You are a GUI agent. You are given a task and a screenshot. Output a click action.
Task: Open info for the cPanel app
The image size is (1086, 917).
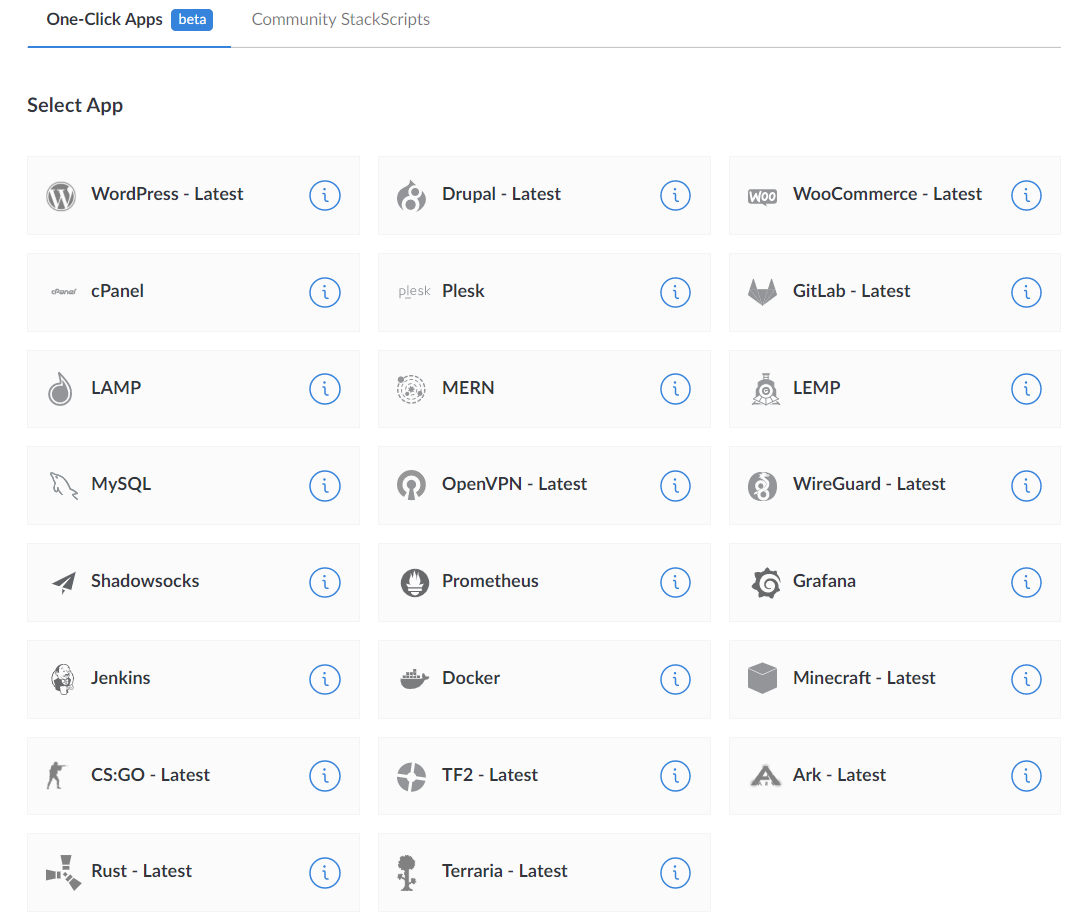pyautogui.click(x=324, y=292)
